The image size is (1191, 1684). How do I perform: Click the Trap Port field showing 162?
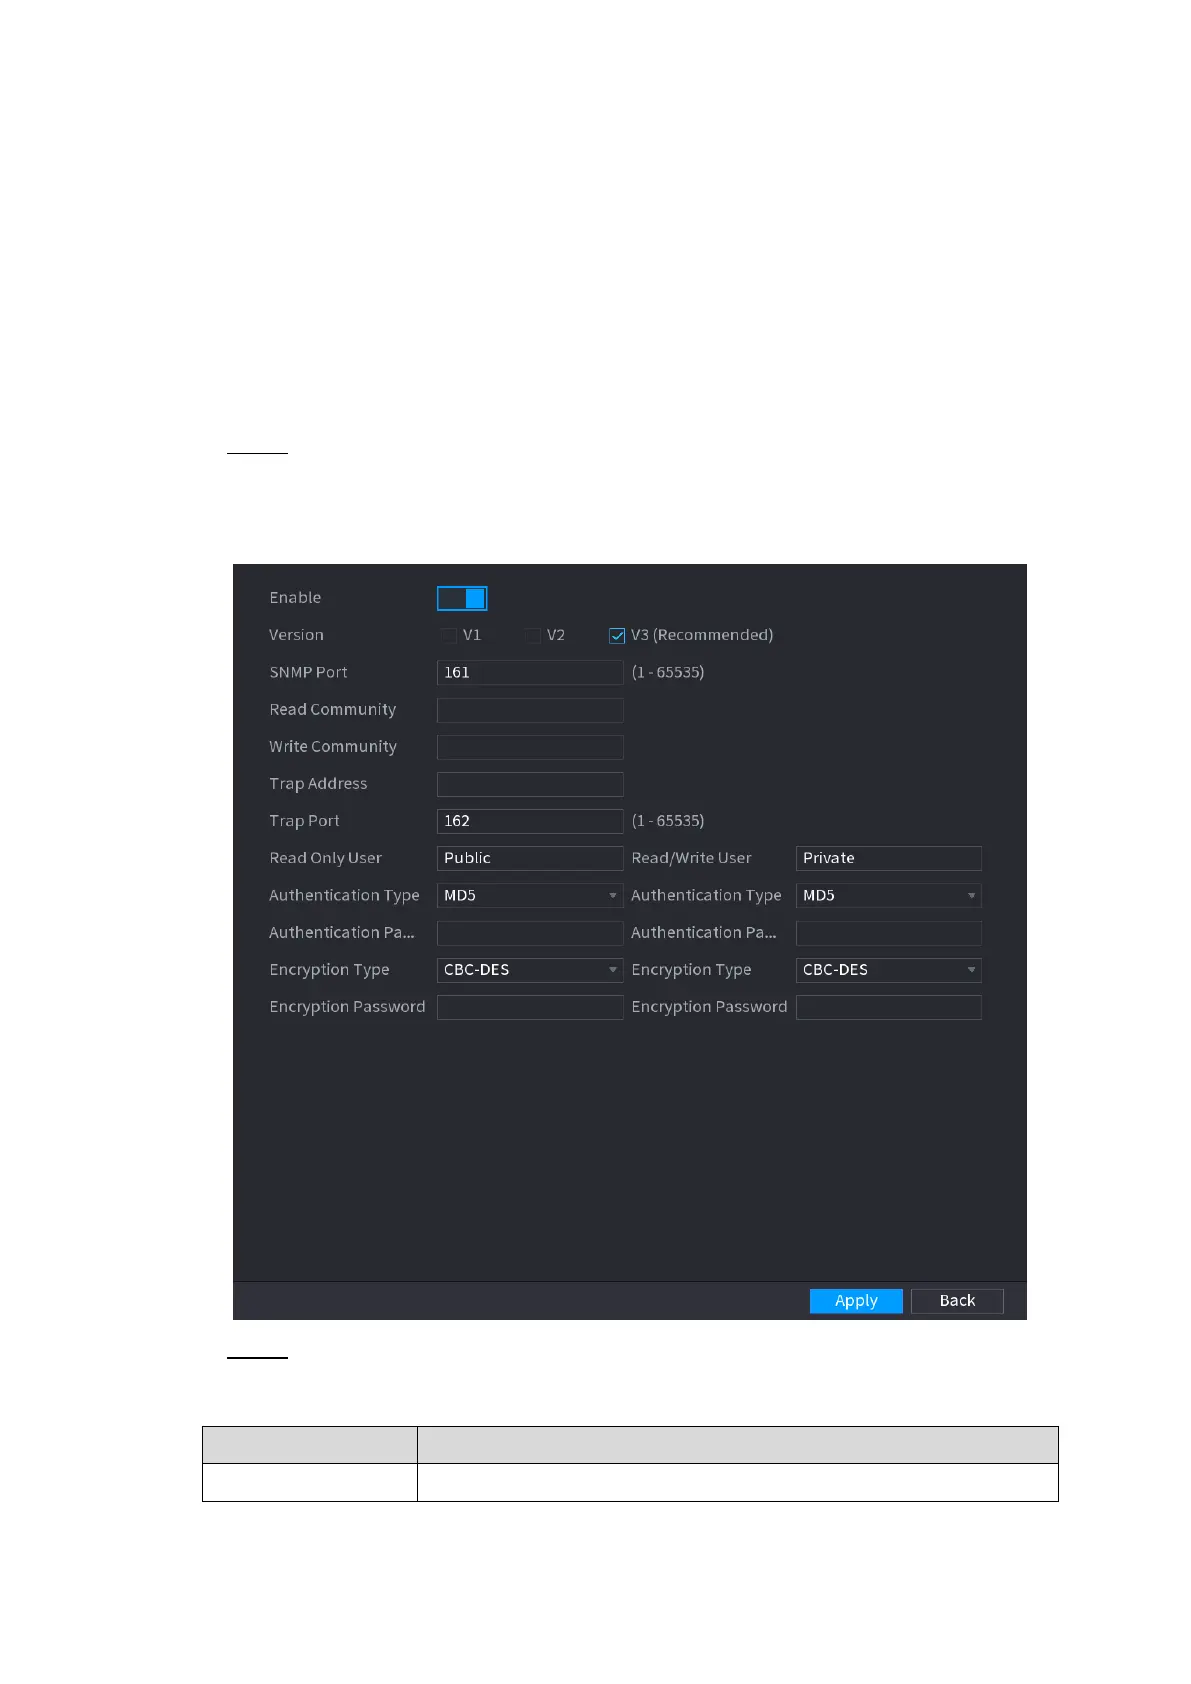530,821
